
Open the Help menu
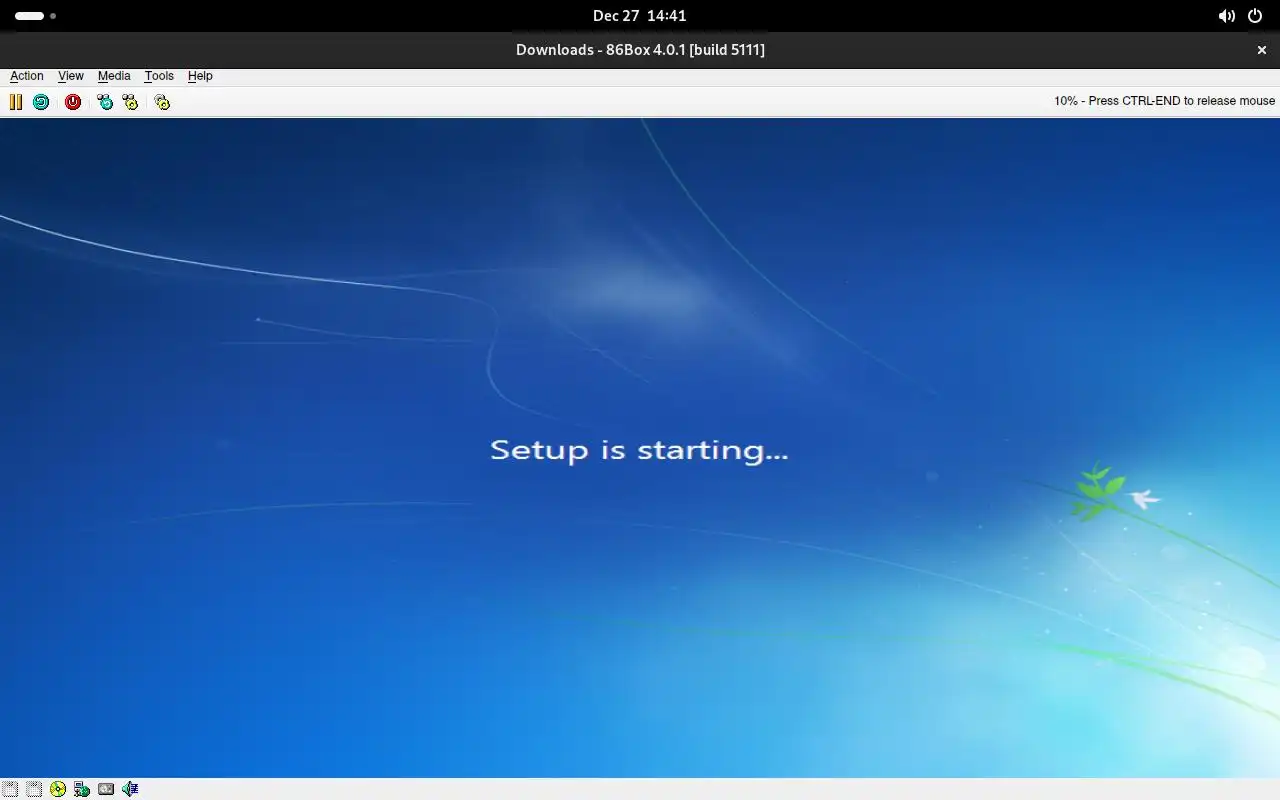pos(200,76)
